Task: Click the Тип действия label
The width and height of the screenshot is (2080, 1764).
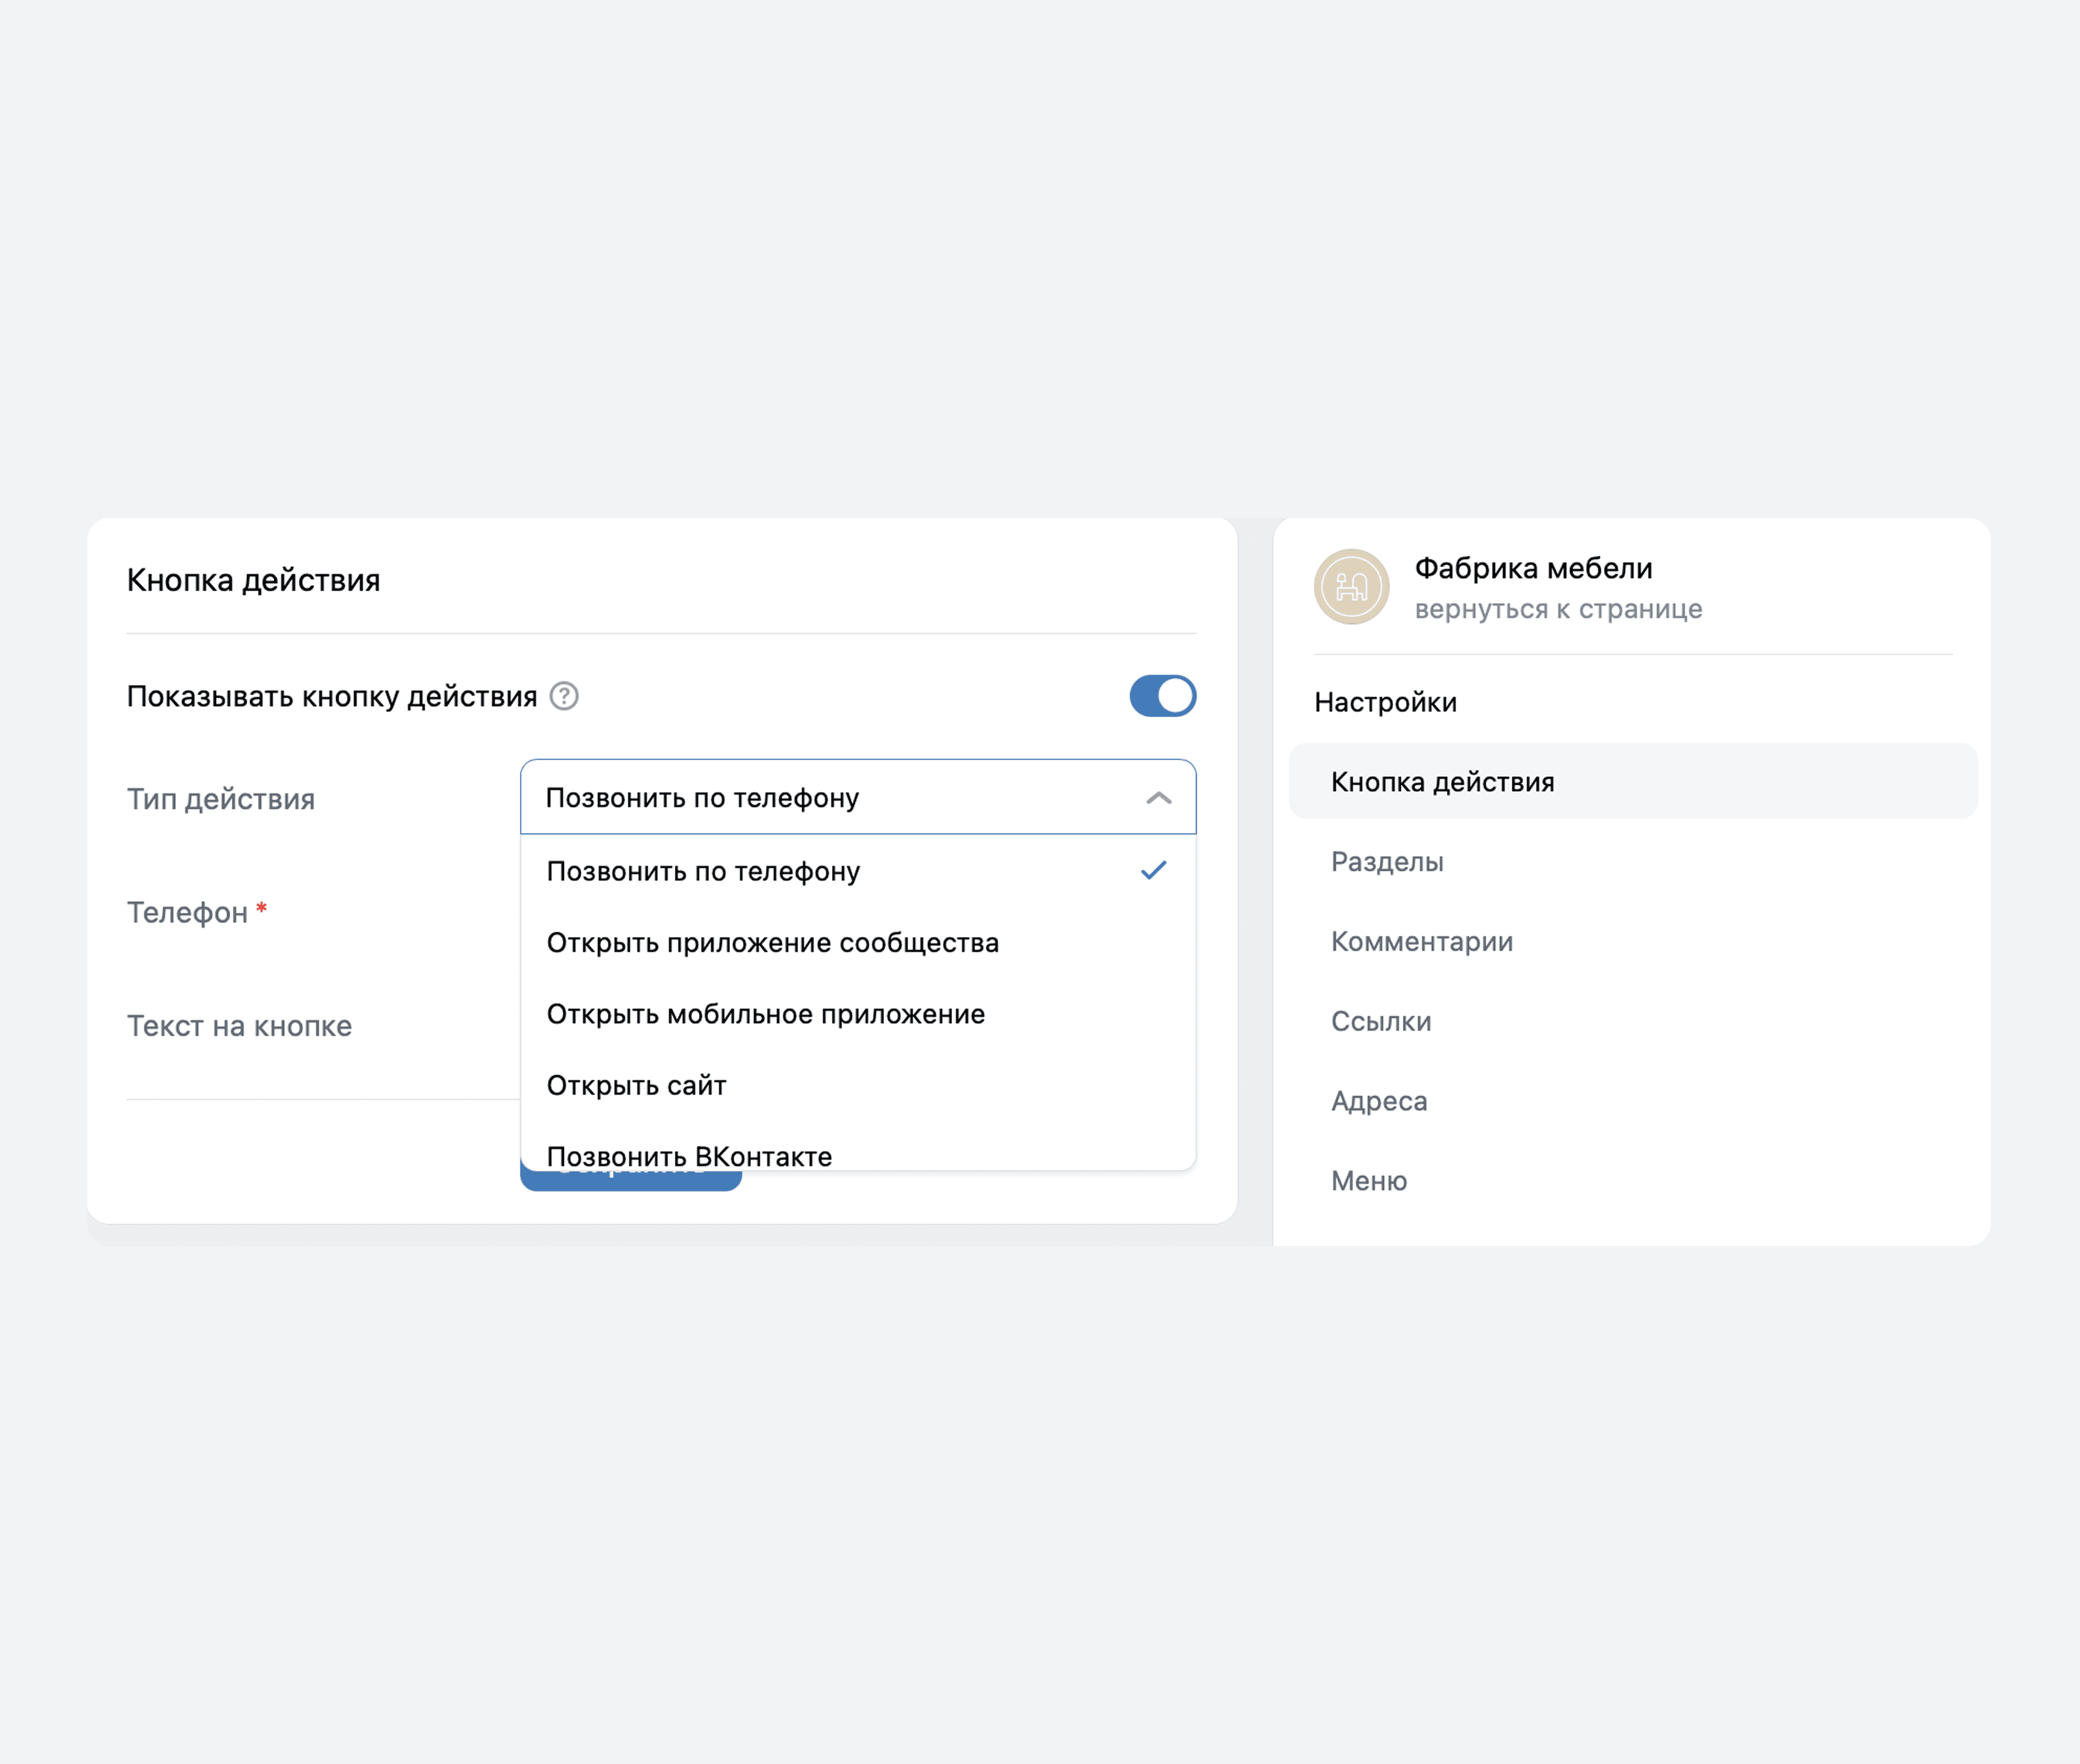Action: 220,799
